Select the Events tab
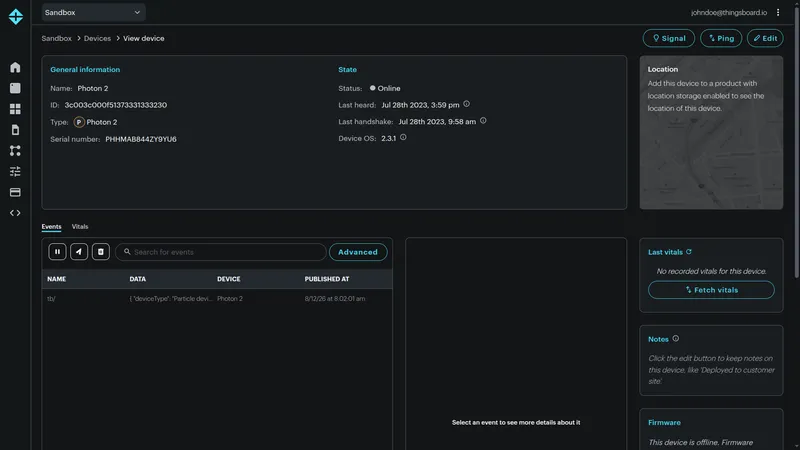800x450 pixels. [x=51, y=227]
